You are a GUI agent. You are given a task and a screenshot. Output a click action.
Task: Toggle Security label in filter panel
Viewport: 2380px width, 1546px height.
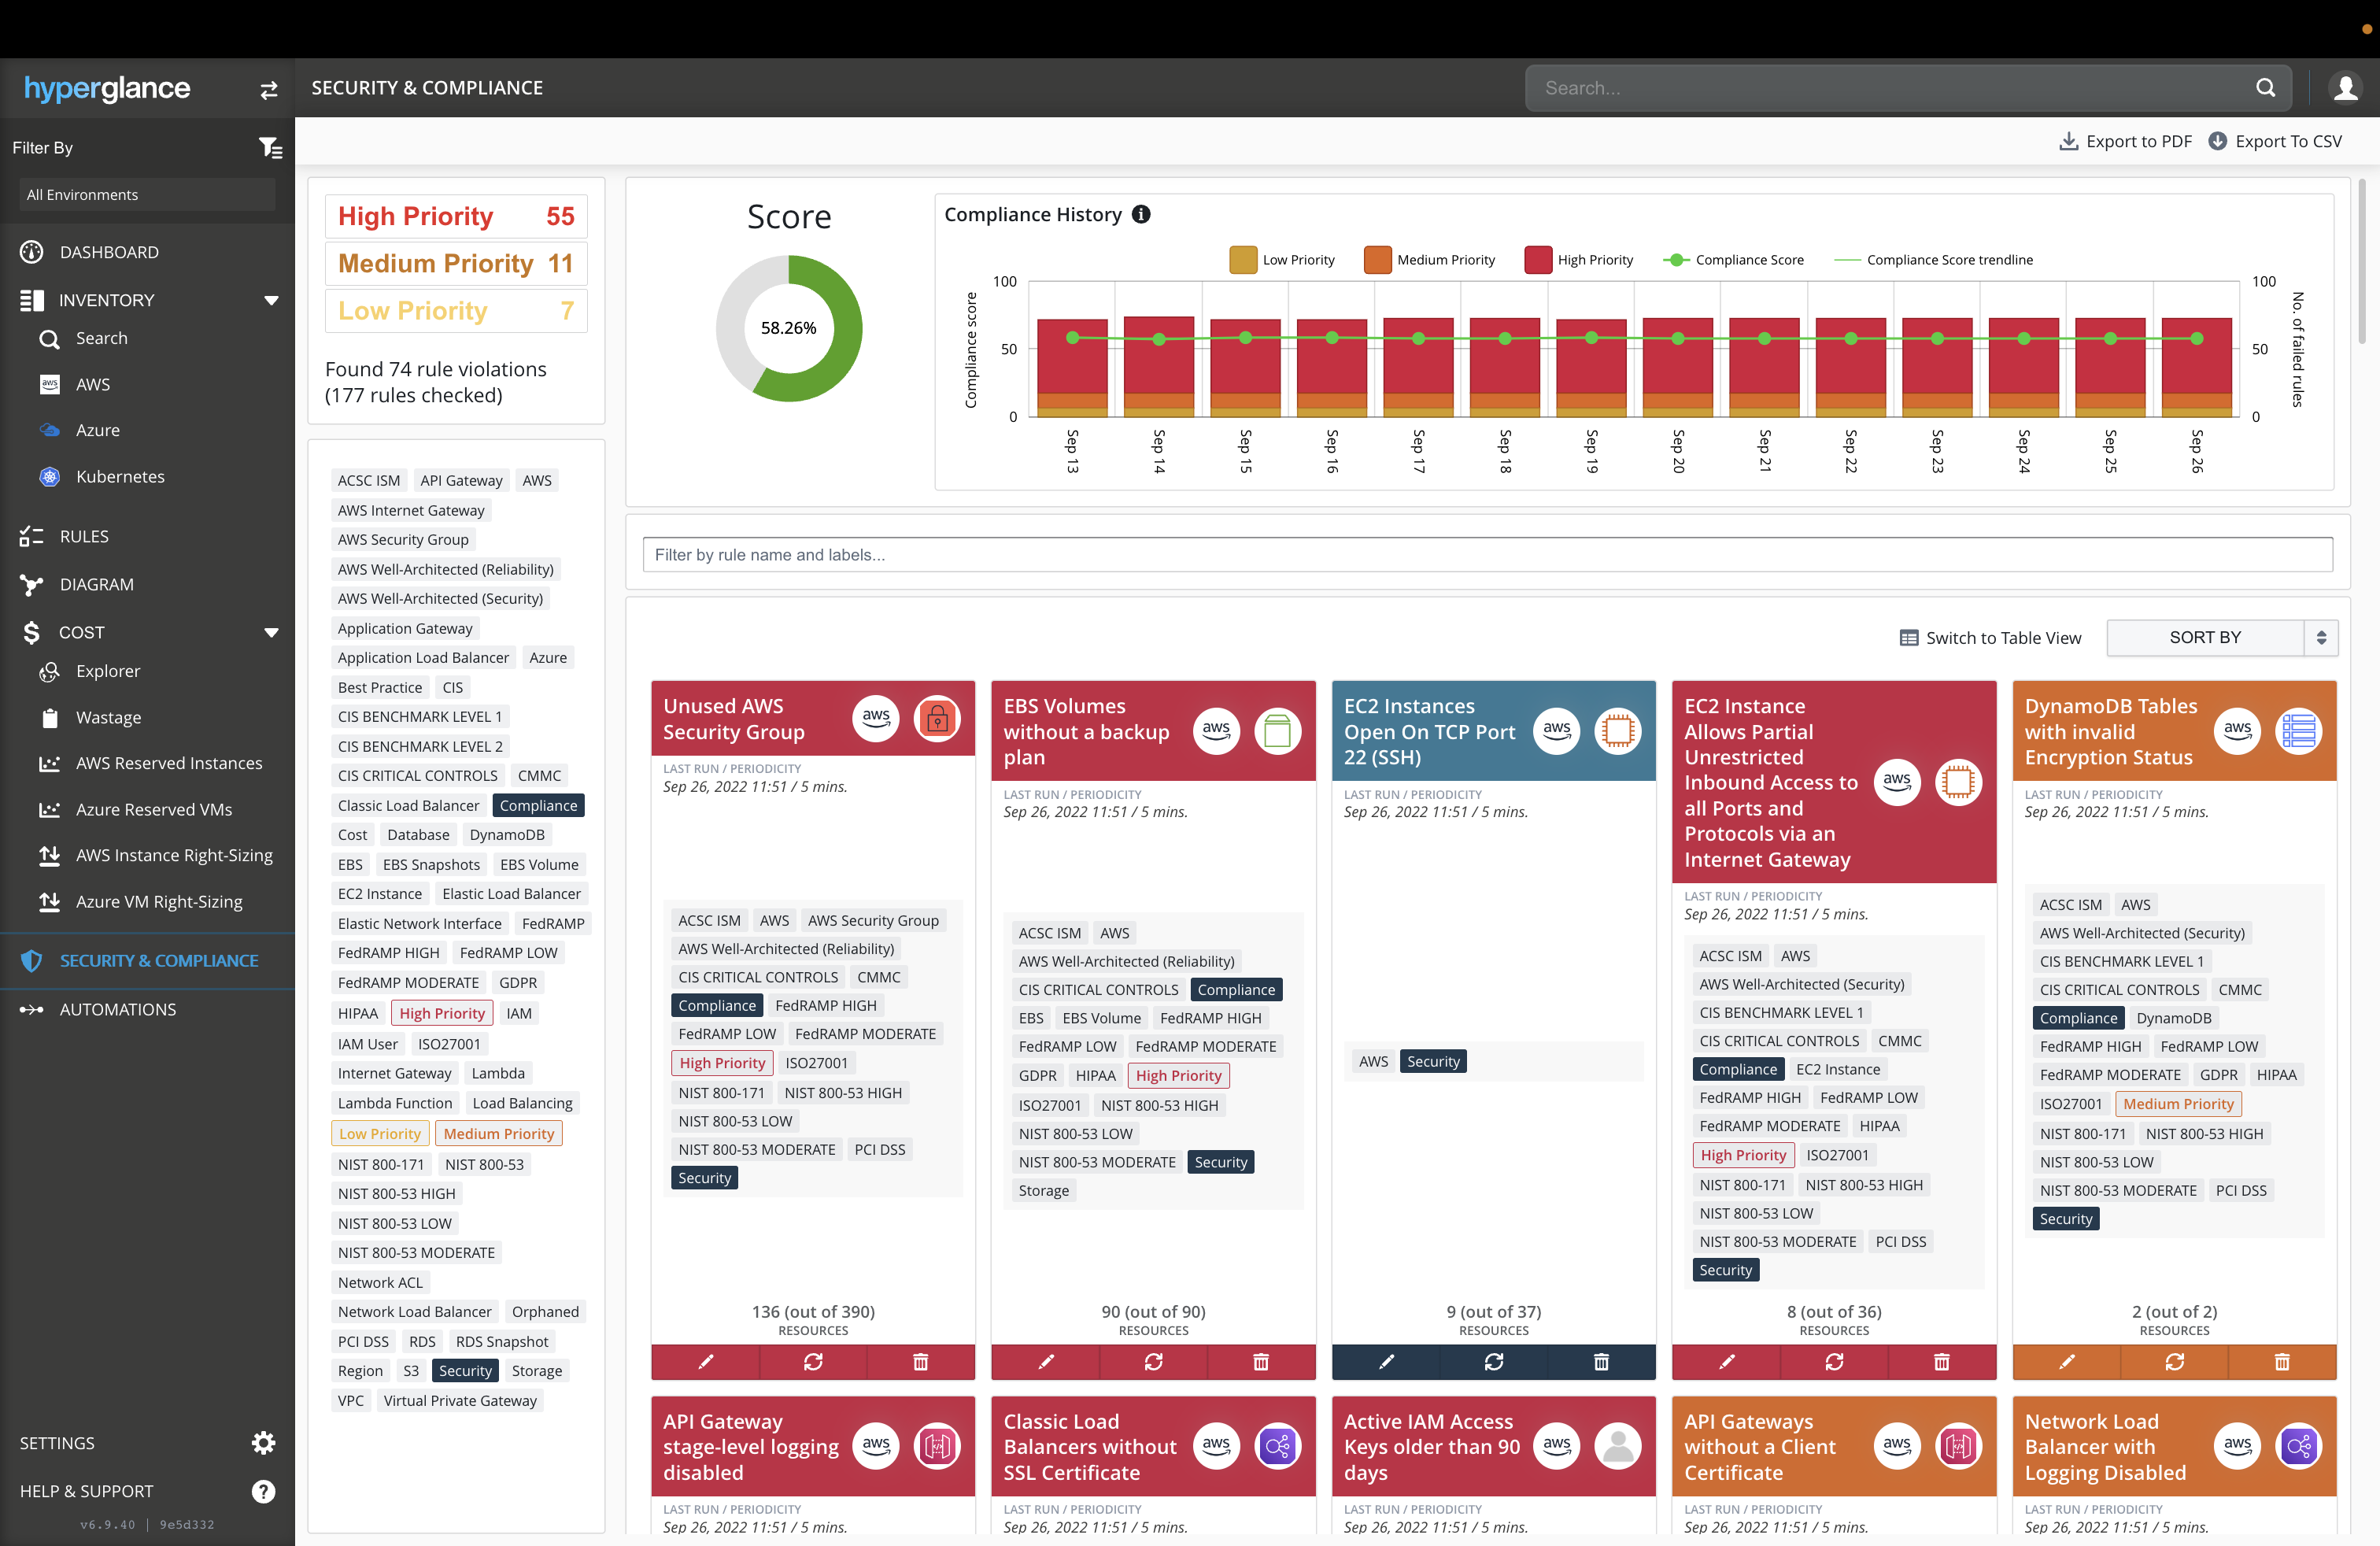tap(465, 1370)
